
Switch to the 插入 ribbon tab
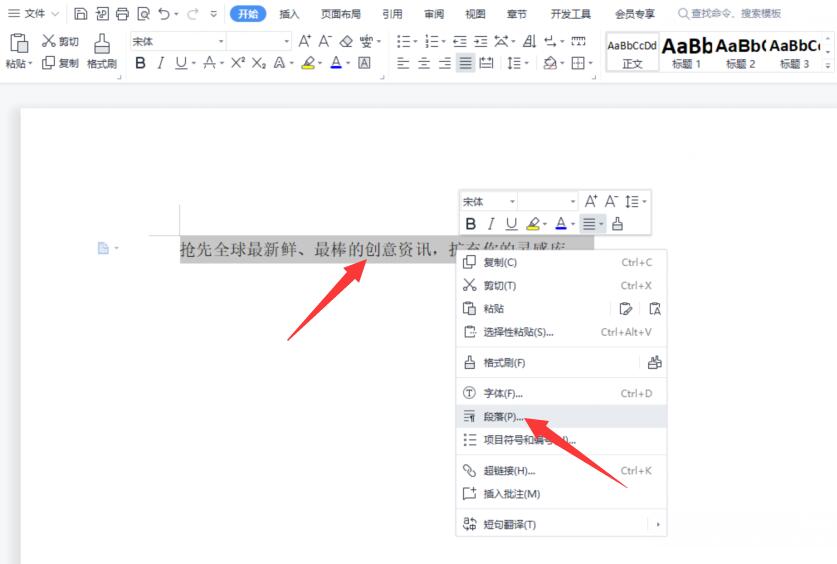click(x=289, y=14)
